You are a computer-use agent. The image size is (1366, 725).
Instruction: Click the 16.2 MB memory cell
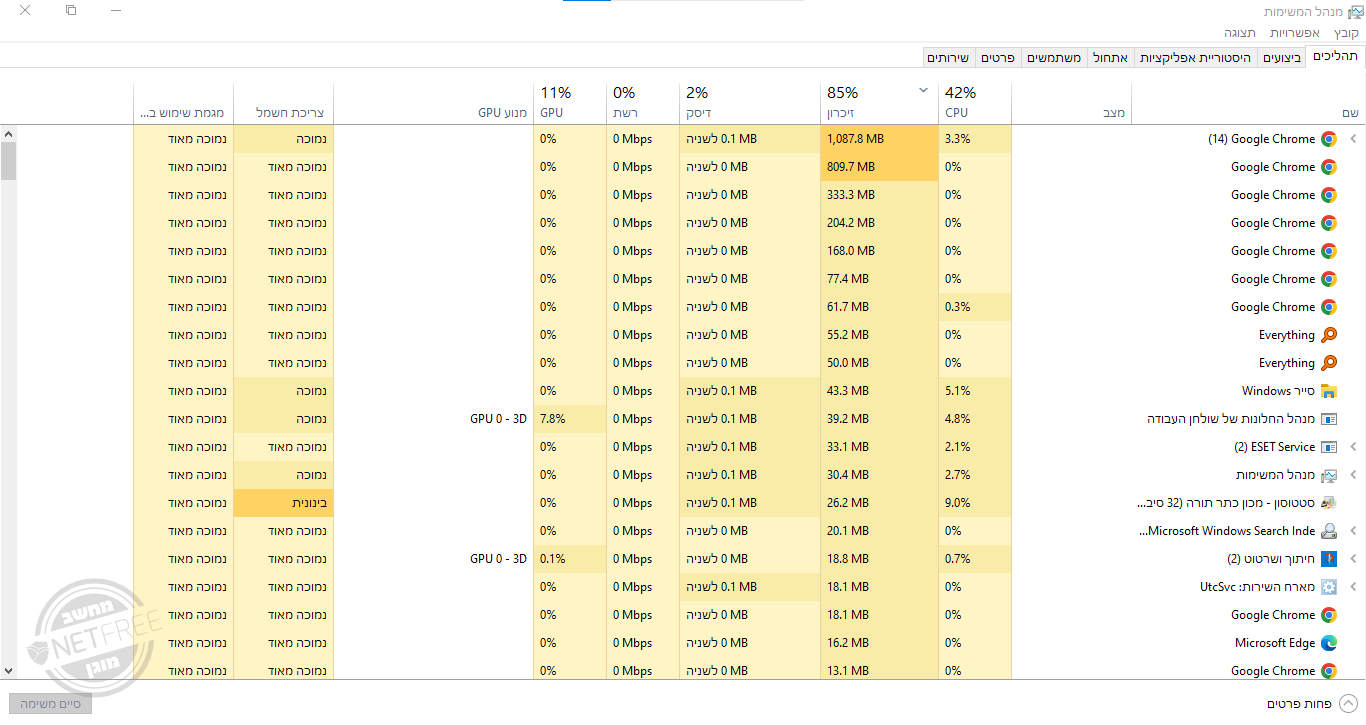879,643
